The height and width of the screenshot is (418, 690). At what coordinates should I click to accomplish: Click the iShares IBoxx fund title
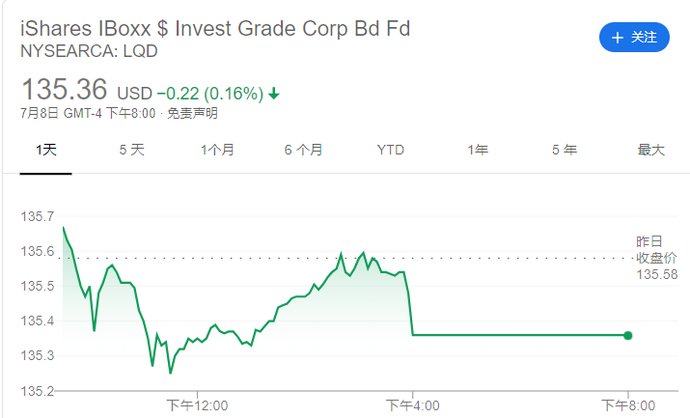pos(215,28)
